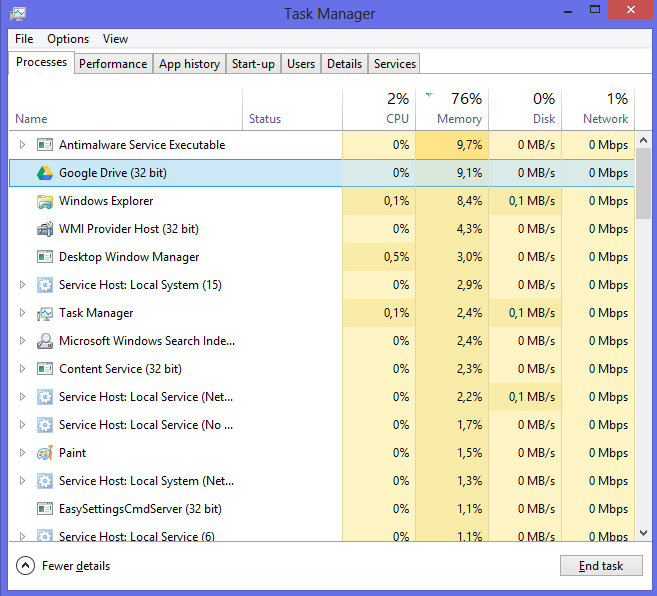The height and width of the screenshot is (596, 657).
Task: Click the Paint process icon
Action: (45, 453)
